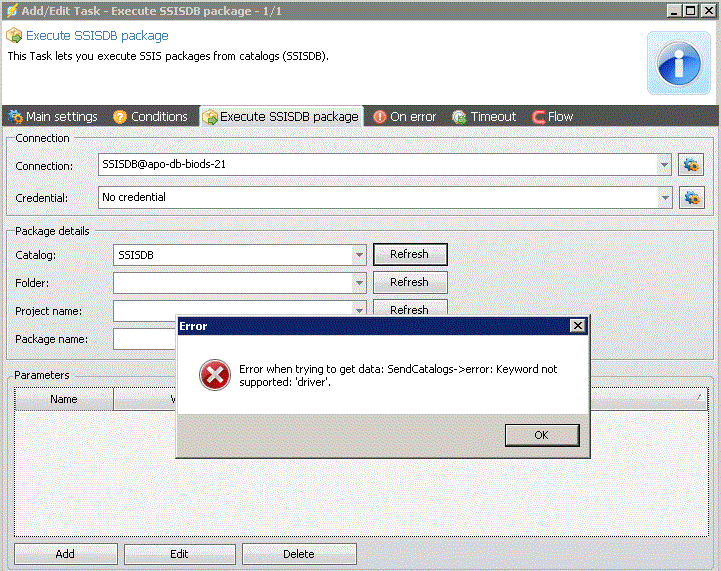Click the package icon next to the heading
This screenshot has height=571, width=721.
[14, 35]
